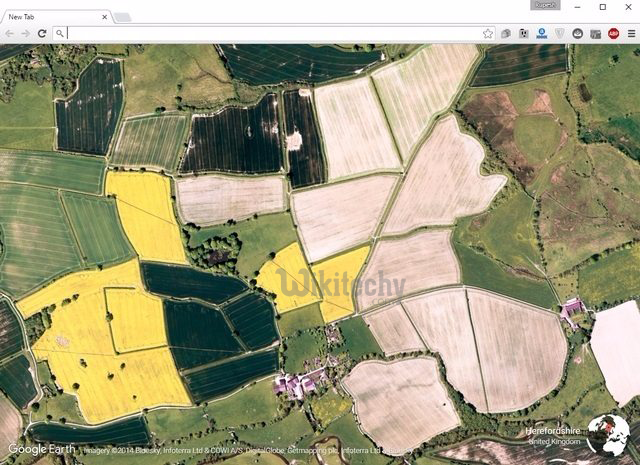640x465 pixels.
Task: Select the New Tab tab
Action: coord(50,16)
